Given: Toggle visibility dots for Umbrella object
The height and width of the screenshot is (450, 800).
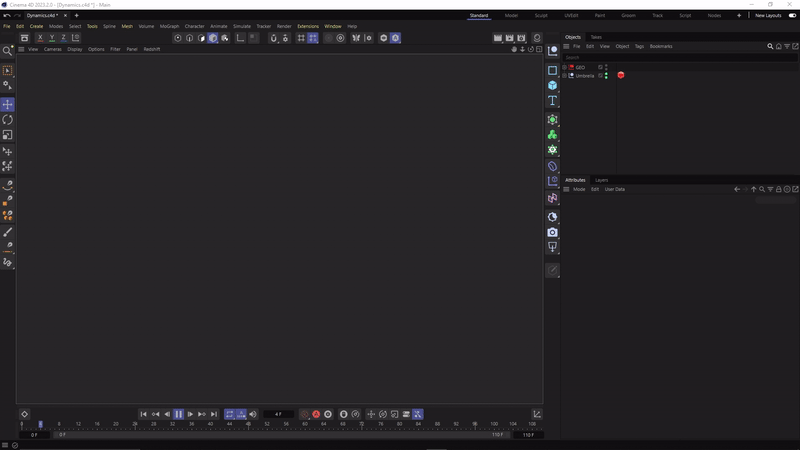Looking at the screenshot, I should click(x=606, y=76).
